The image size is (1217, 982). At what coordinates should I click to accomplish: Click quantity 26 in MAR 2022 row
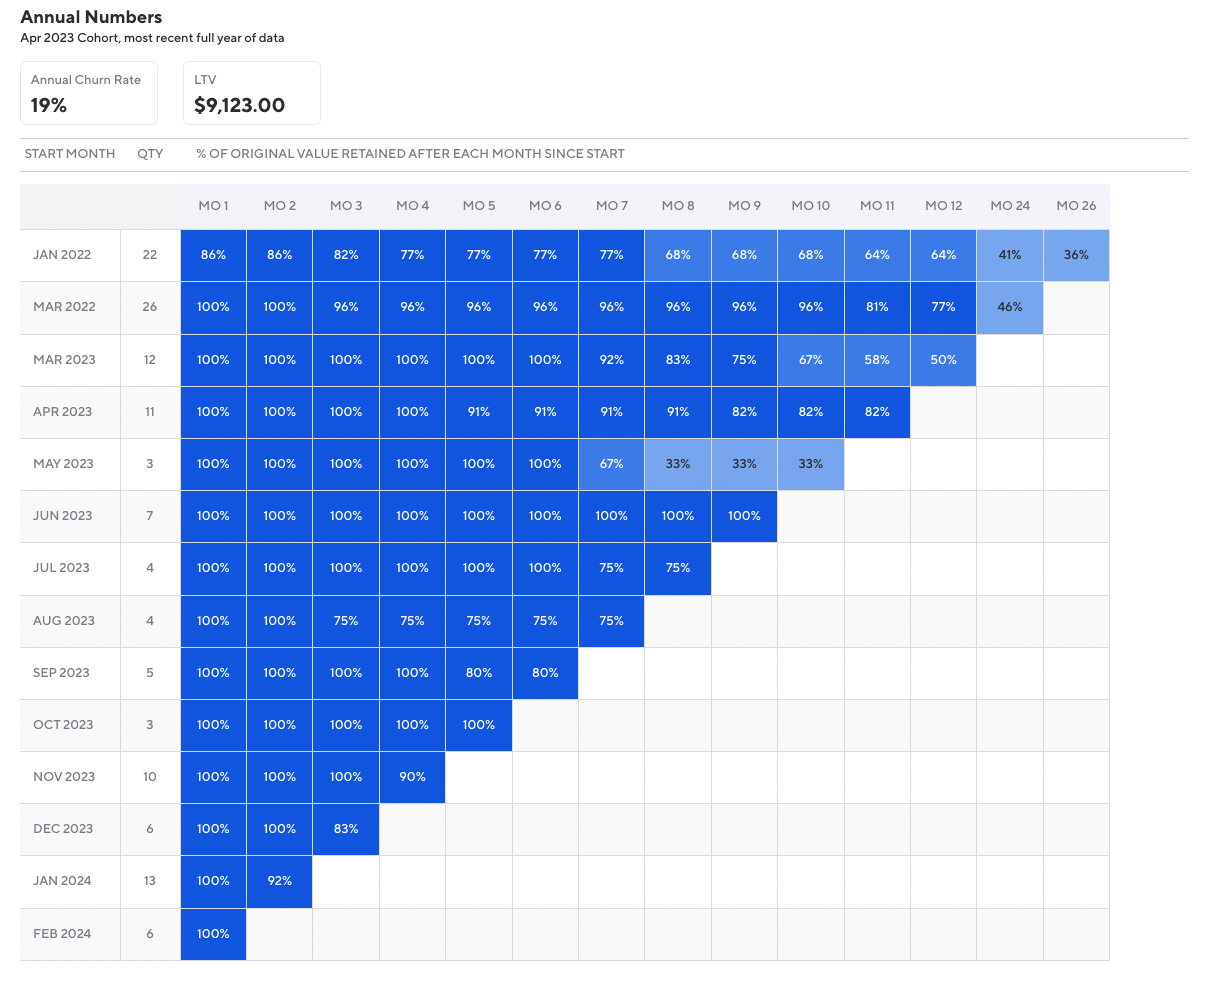(x=150, y=307)
